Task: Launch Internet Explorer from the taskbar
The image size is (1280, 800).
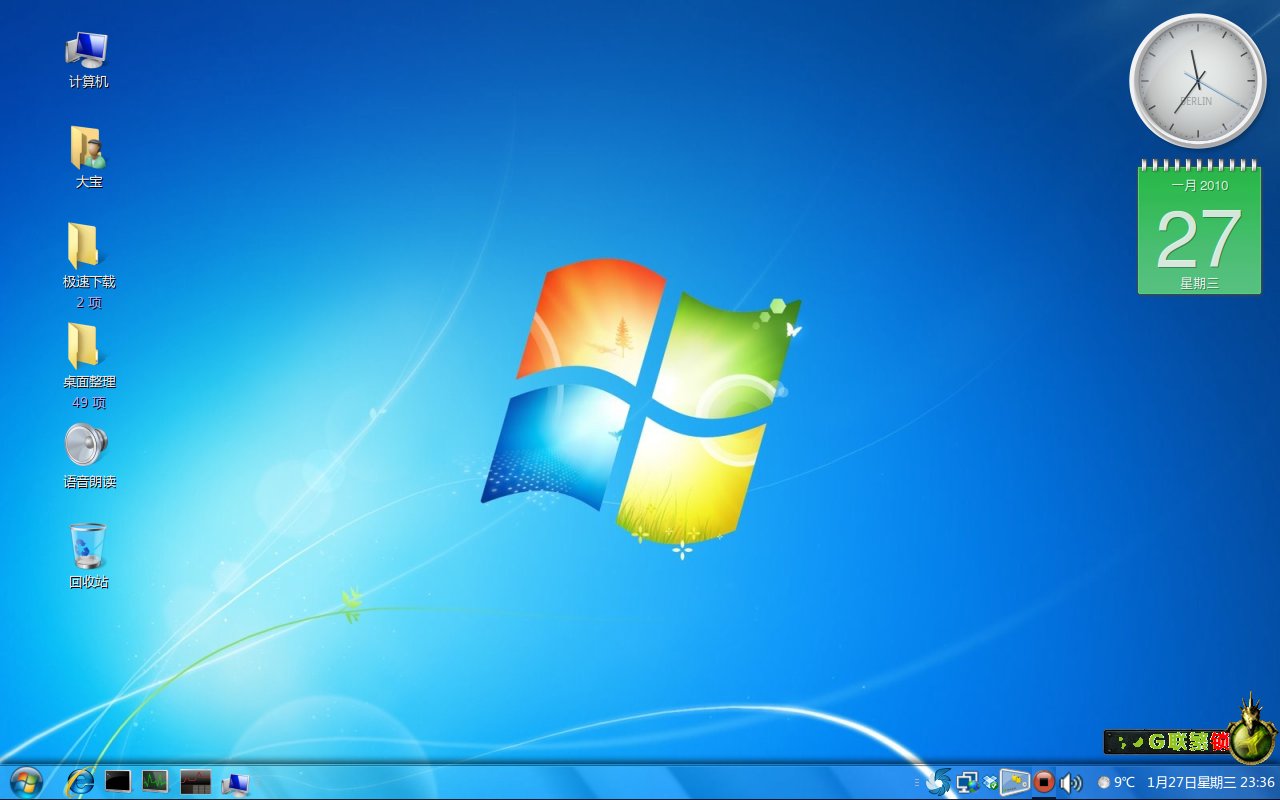Action: pyautogui.click(x=80, y=782)
